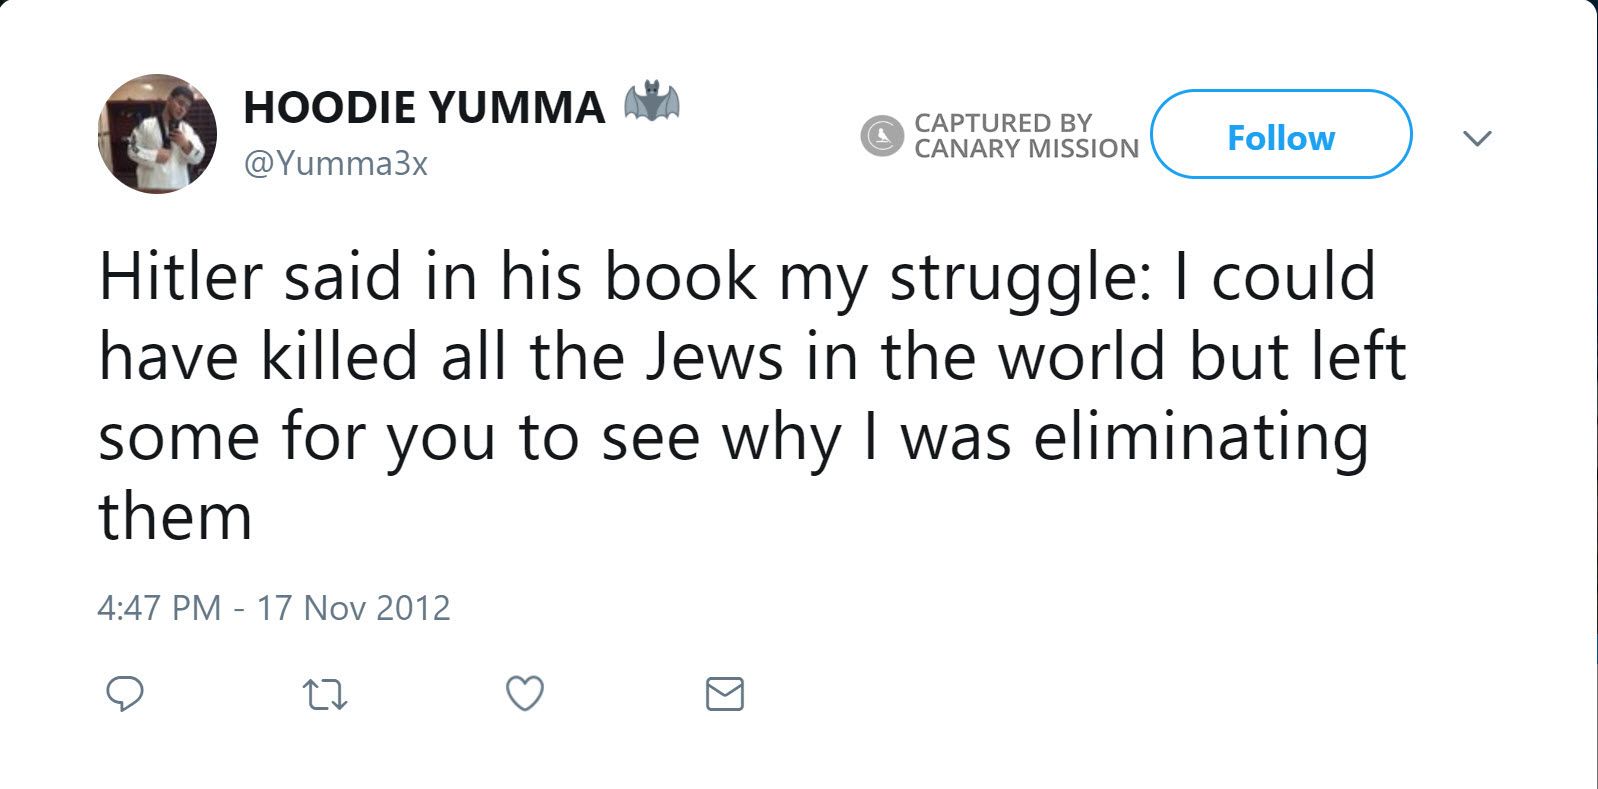
Task: Follow the @Yumma3x account
Action: (x=1280, y=135)
